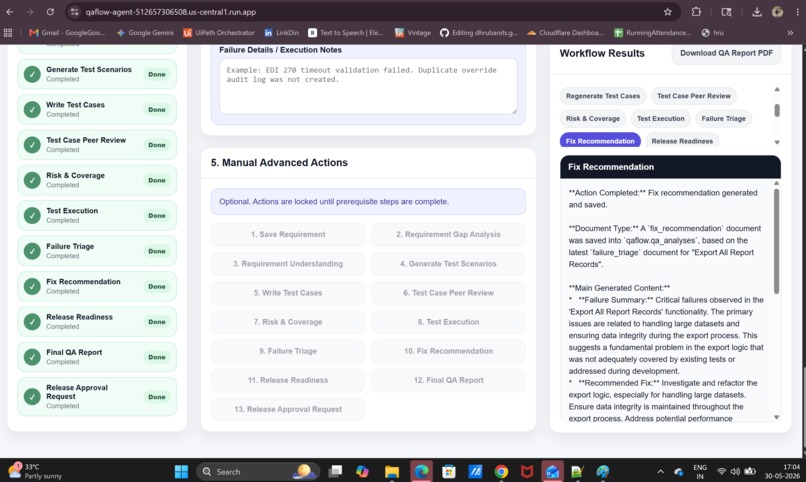Click the textarea resize handle corner
806x482 pixels.
coord(514,110)
